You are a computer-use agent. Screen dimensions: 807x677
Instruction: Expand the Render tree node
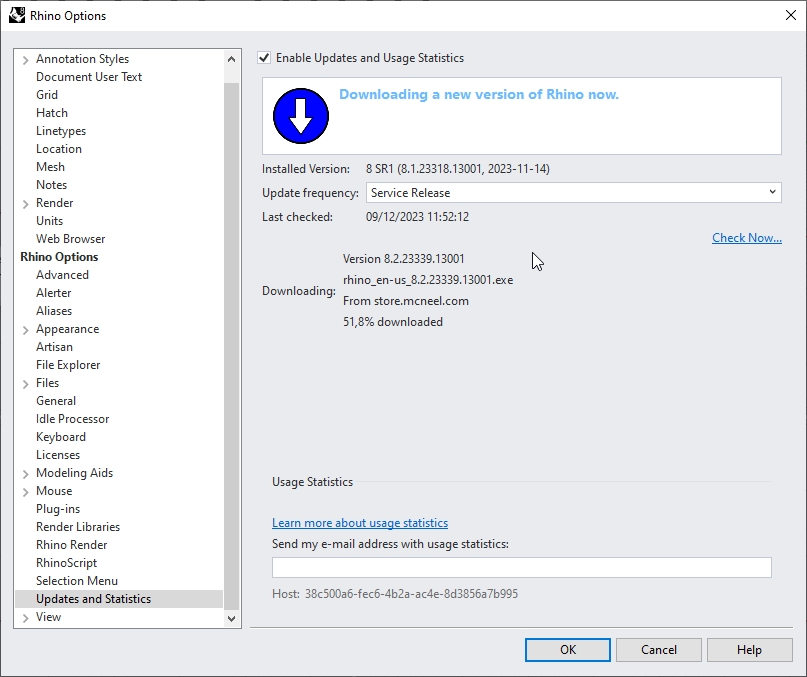(25, 204)
